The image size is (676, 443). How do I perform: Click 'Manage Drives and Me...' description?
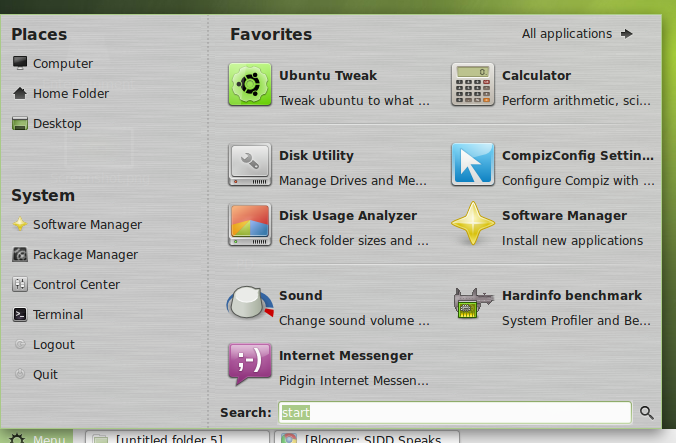click(353, 181)
